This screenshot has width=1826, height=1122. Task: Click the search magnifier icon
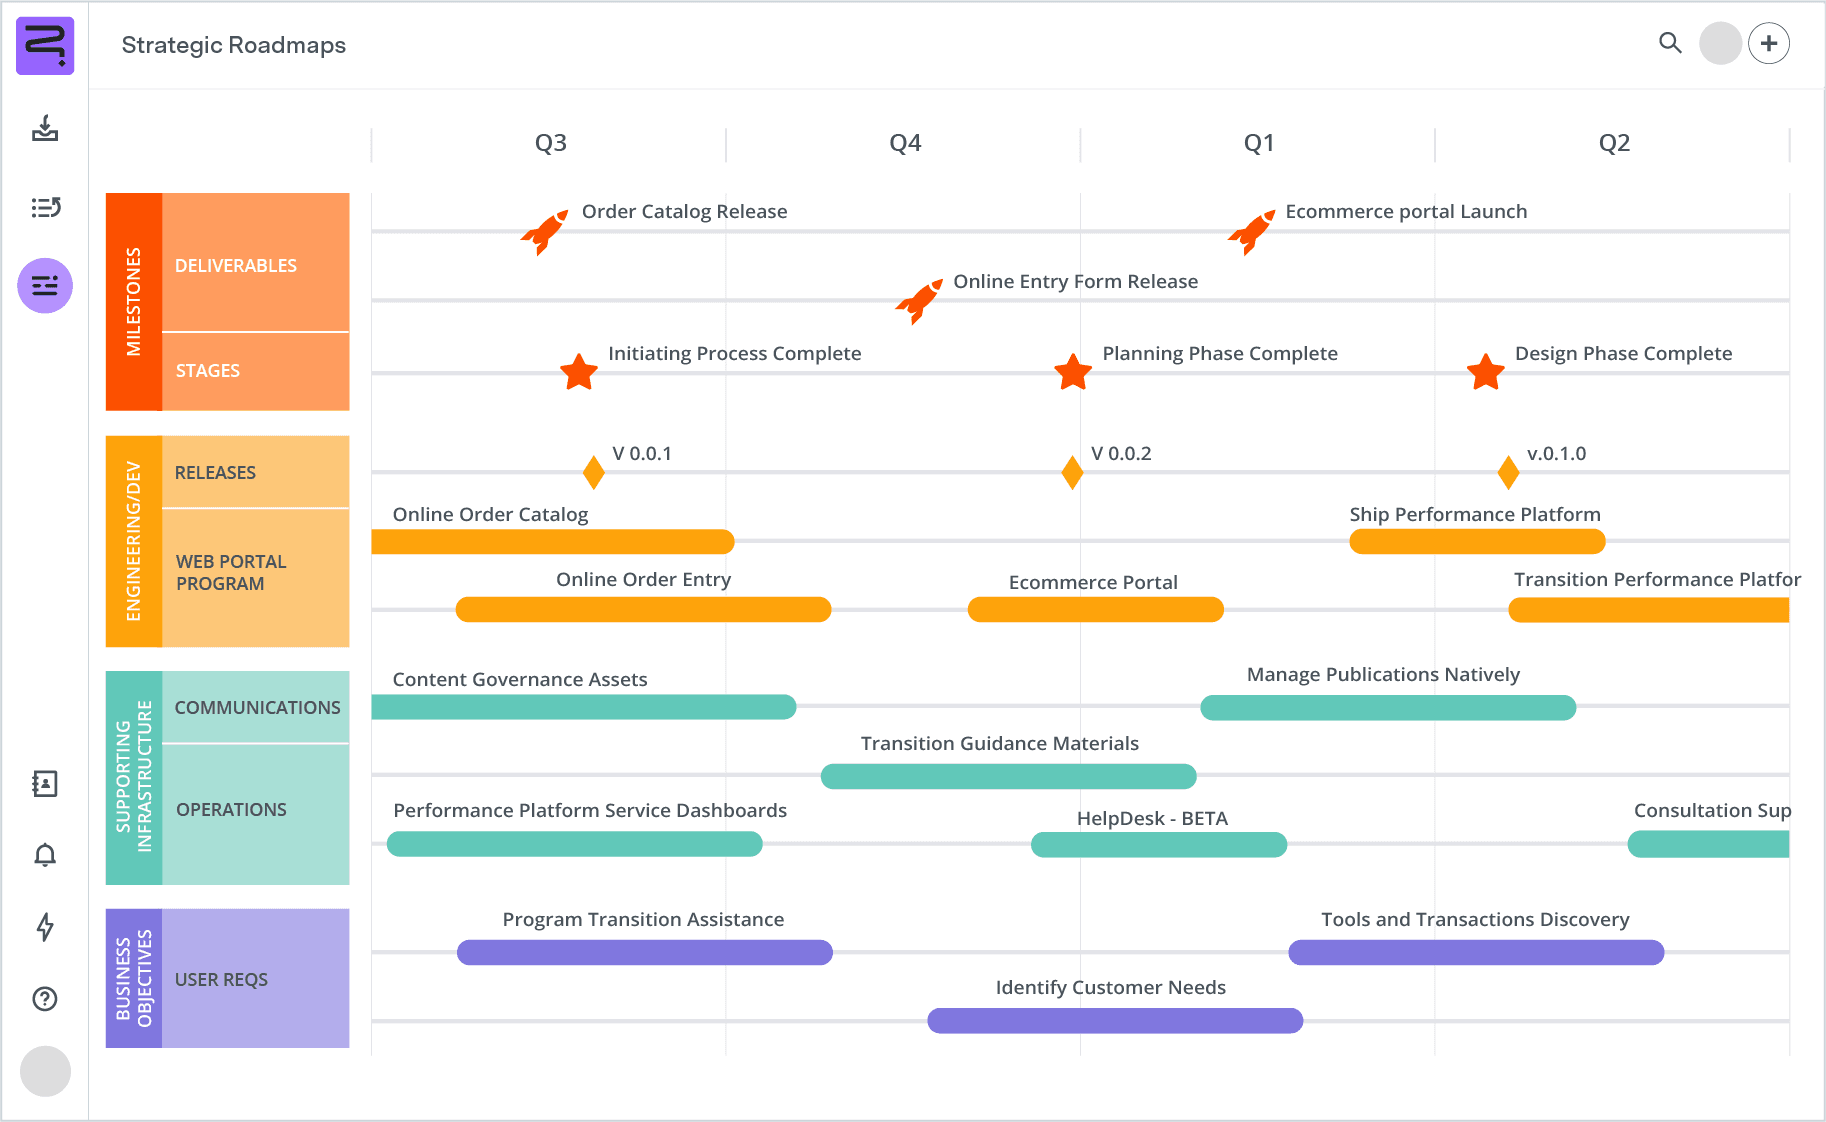click(x=1670, y=44)
